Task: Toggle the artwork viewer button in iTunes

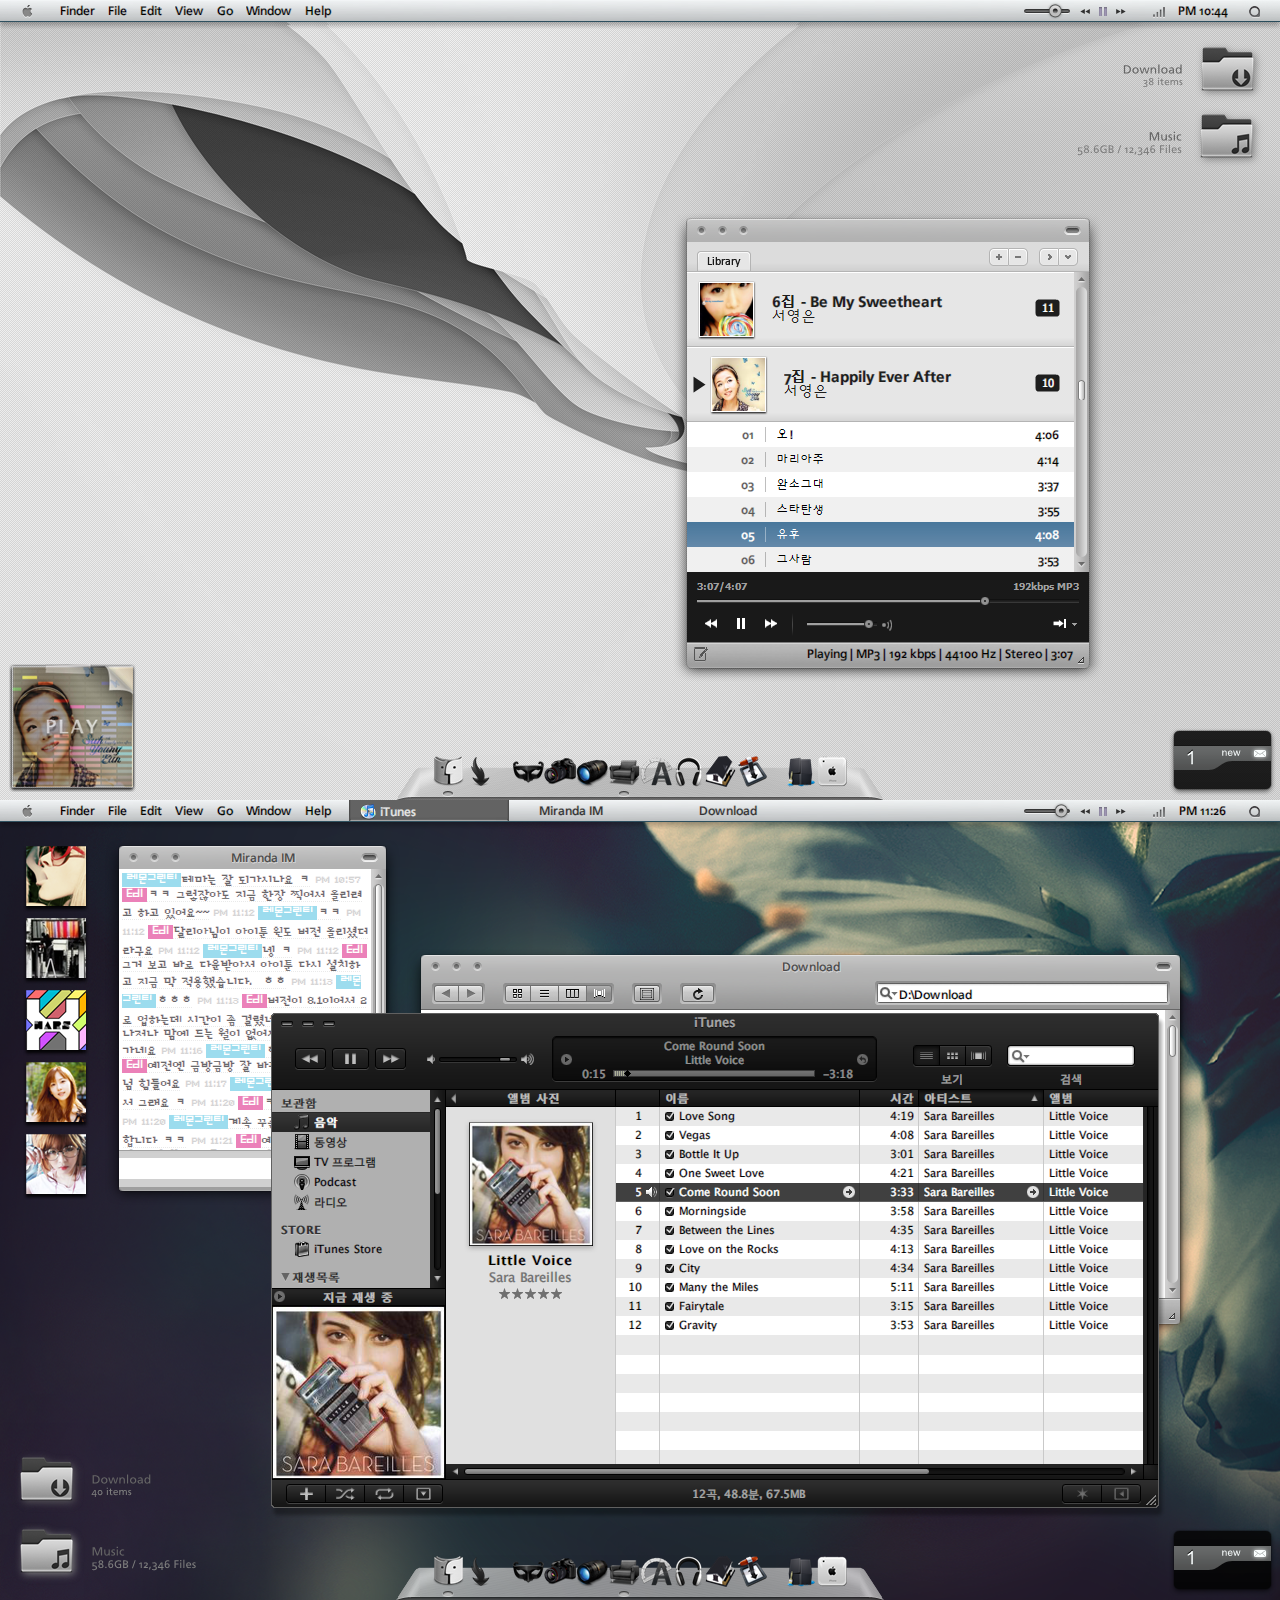Action: point(423,1493)
